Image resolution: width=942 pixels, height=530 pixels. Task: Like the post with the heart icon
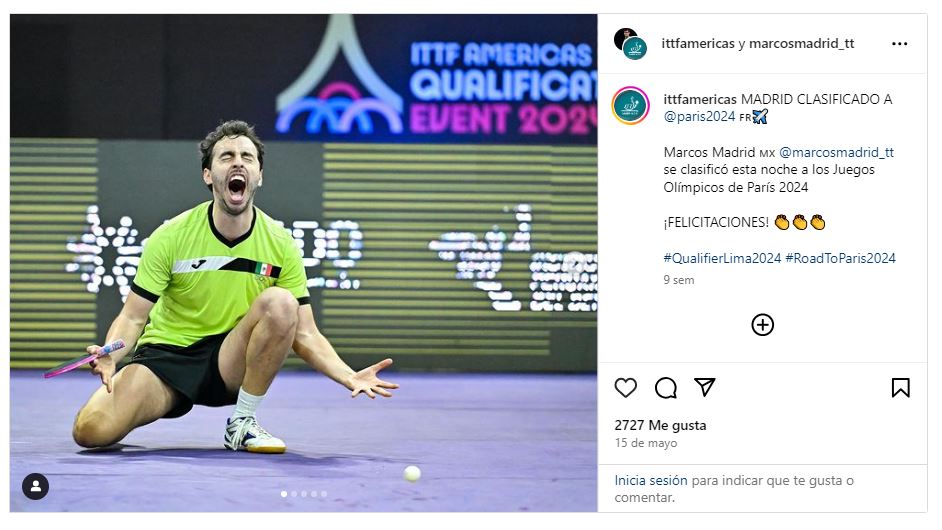click(625, 388)
